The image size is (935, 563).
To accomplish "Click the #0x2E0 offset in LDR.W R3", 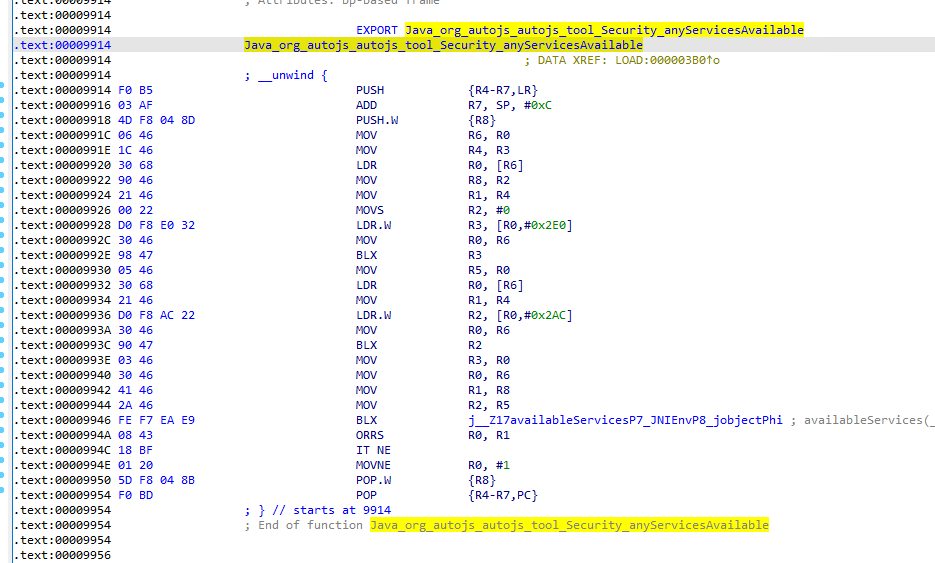I will pyautogui.click(x=548, y=225).
